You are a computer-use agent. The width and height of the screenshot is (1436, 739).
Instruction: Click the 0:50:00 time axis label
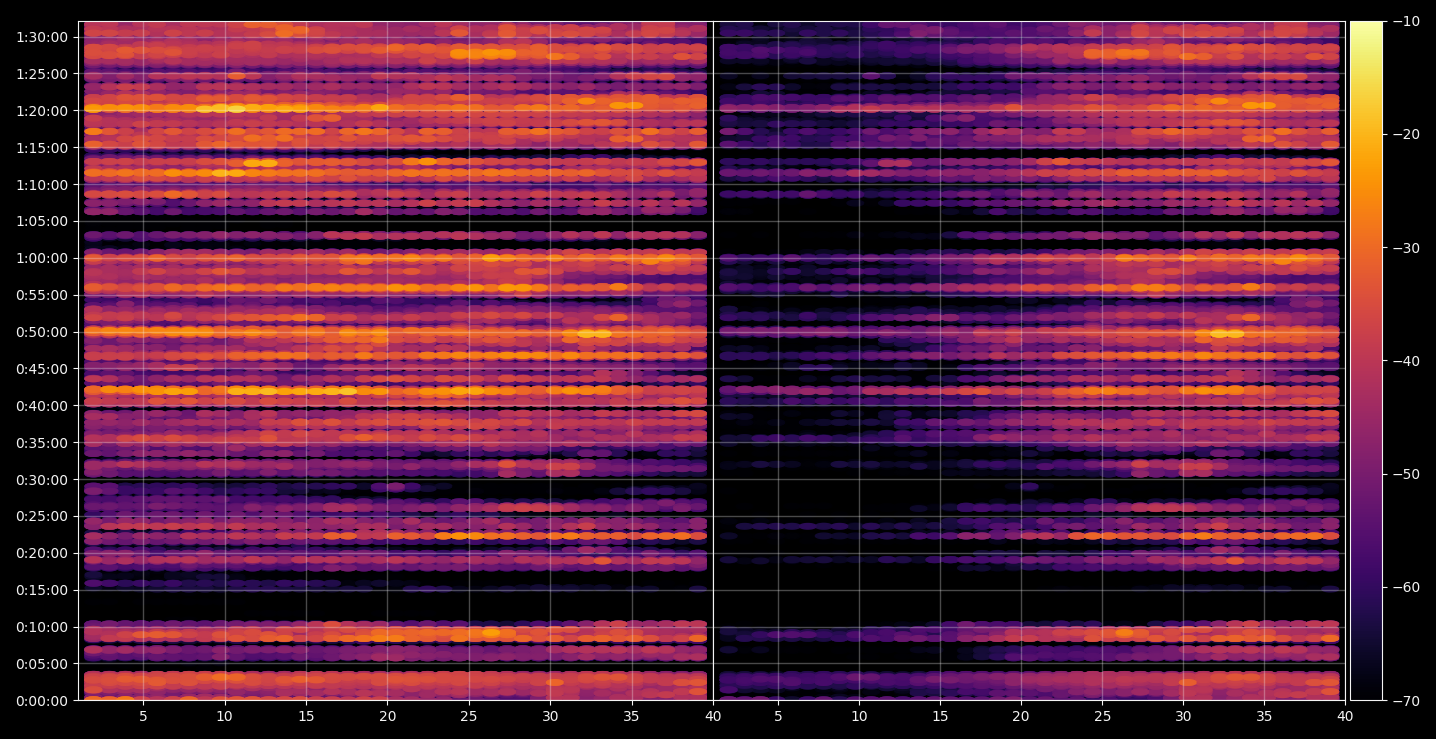(x=42, y=332)
